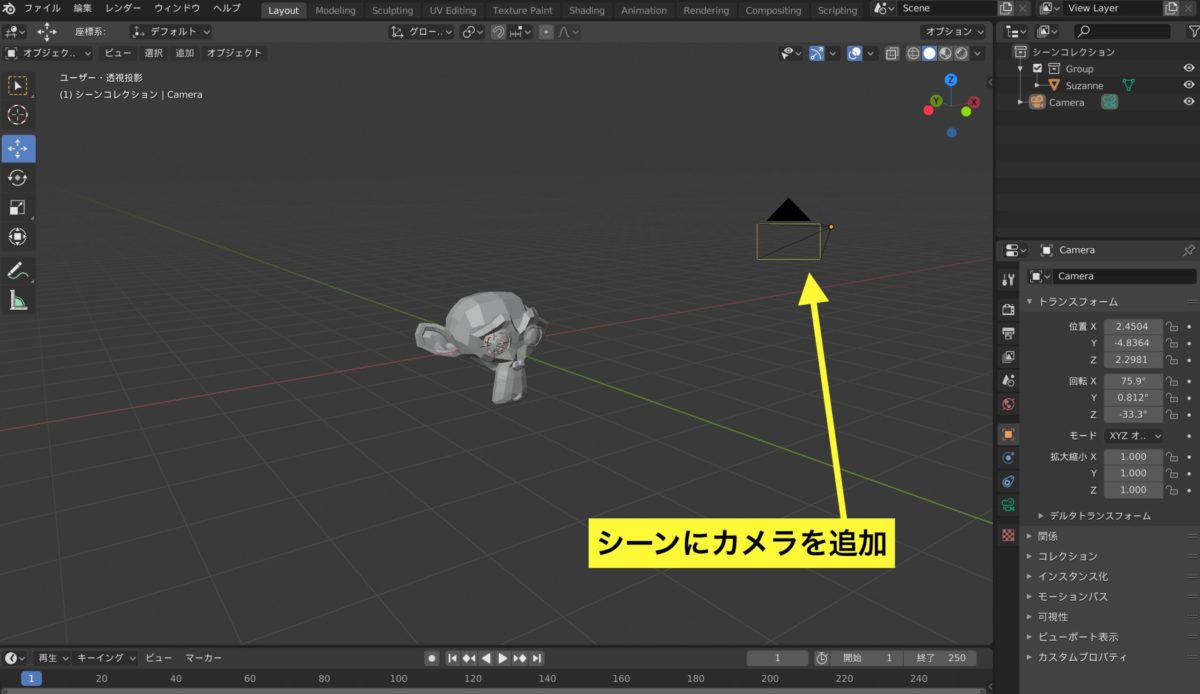
Task: Open the Render properties tab
Action: click(x=1008, y=309)
